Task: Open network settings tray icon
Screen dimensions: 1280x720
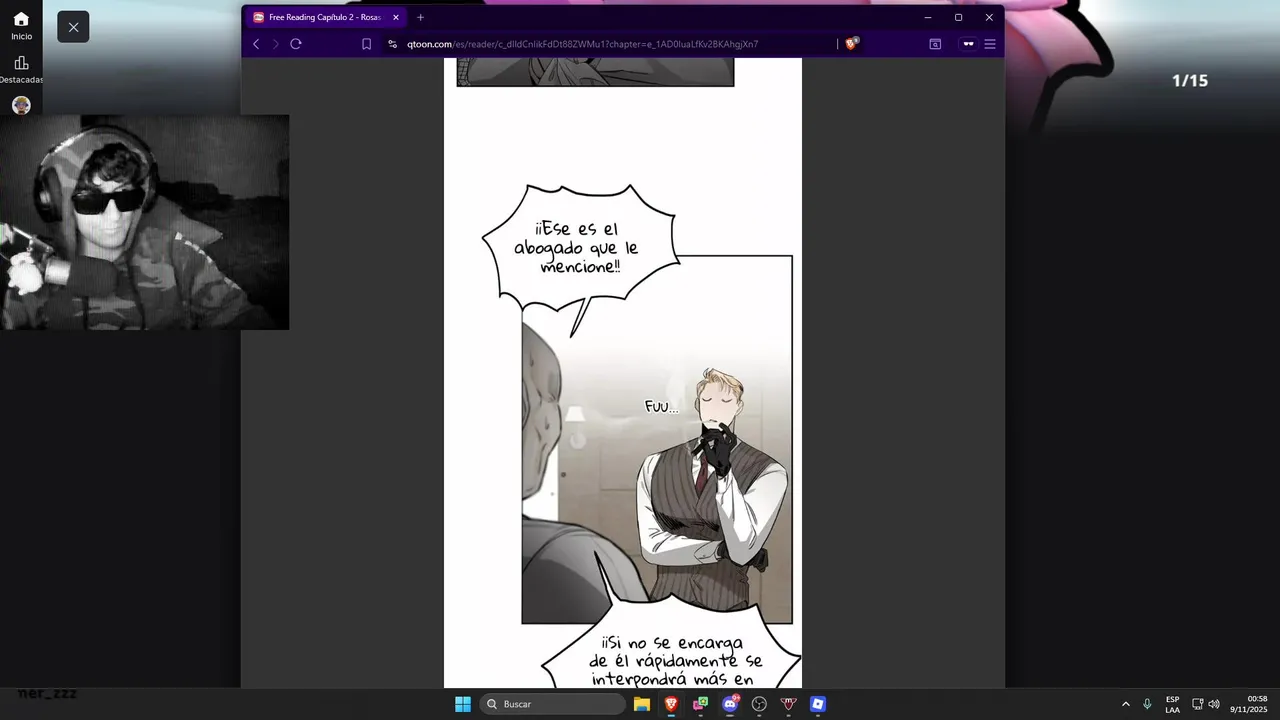Action: 1198,704
